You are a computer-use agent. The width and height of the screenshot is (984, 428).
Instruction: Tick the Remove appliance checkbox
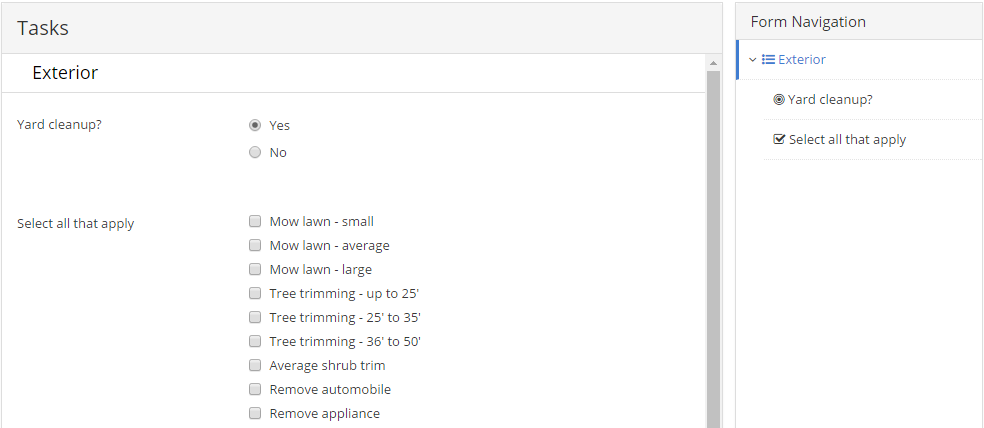[255, 413]
